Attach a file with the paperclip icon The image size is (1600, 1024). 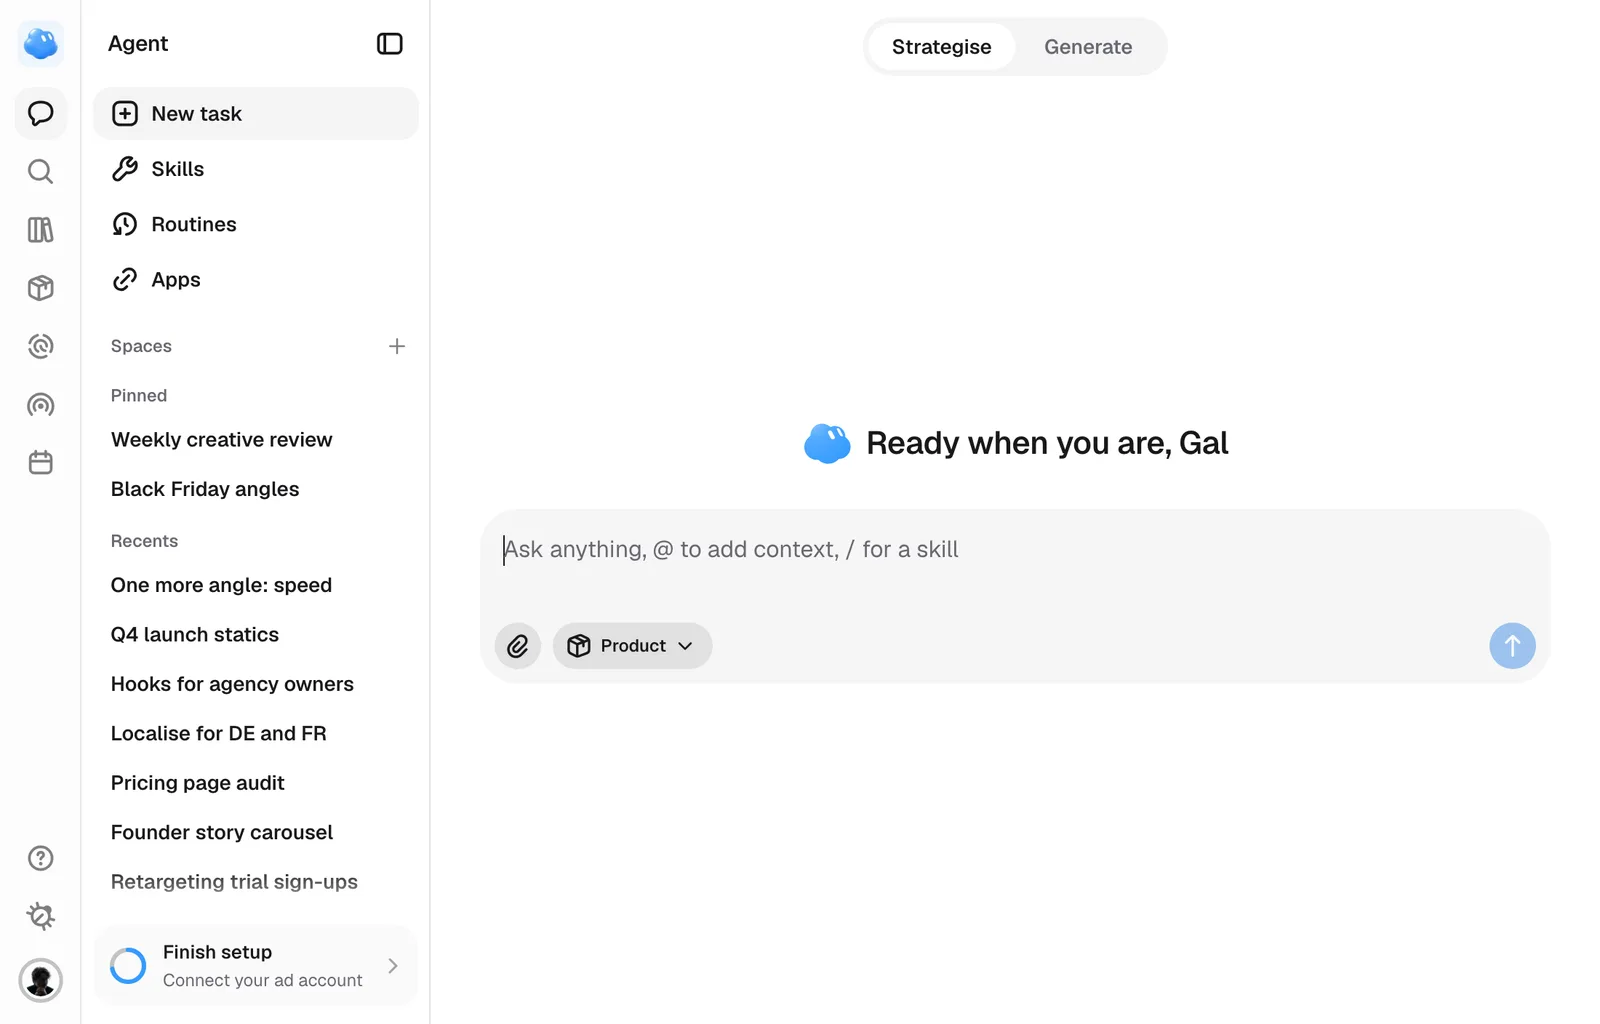pyautogui.click(x=518, y=646)
